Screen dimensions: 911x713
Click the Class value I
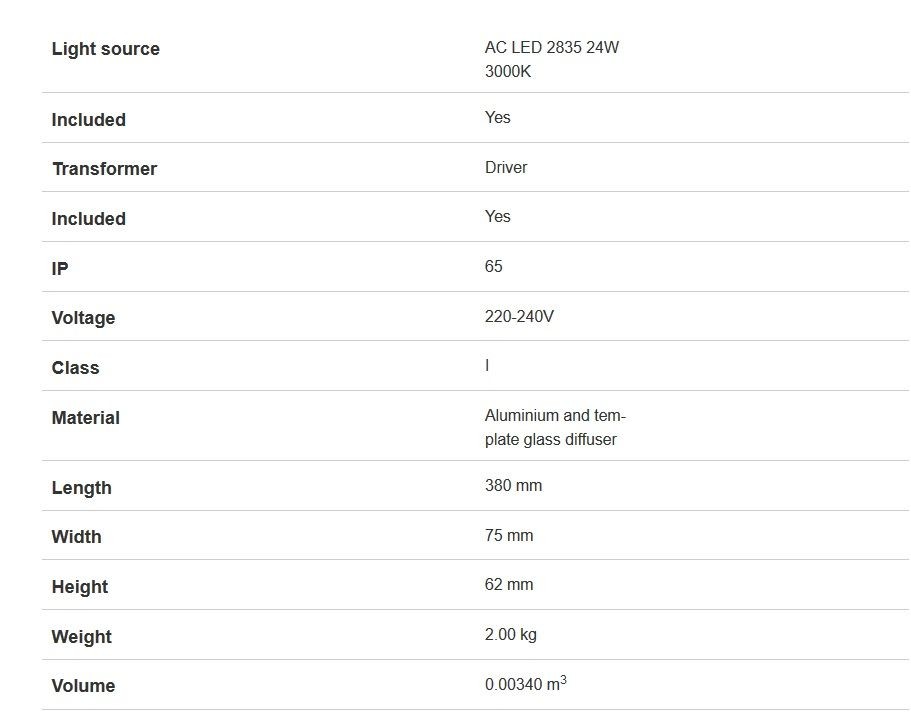487,365
